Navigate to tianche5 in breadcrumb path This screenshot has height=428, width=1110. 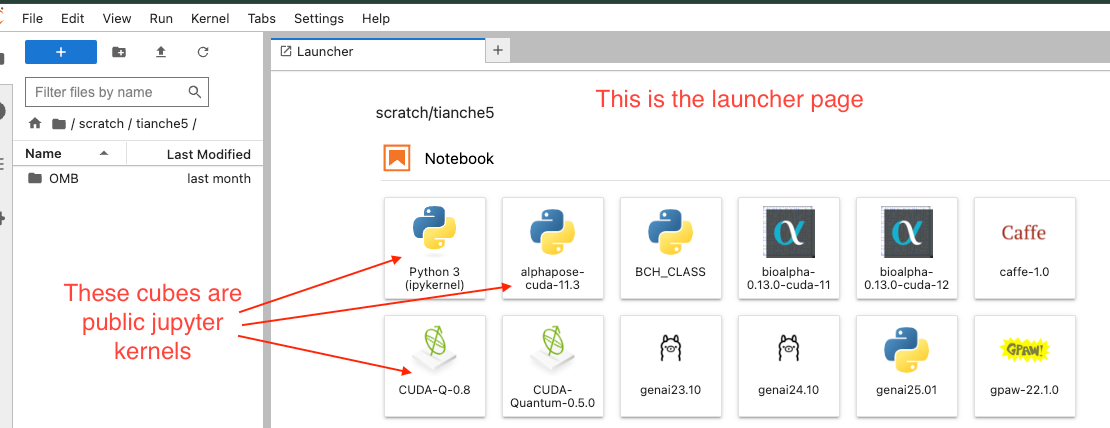pyautogui.click(x=163, y=124)
